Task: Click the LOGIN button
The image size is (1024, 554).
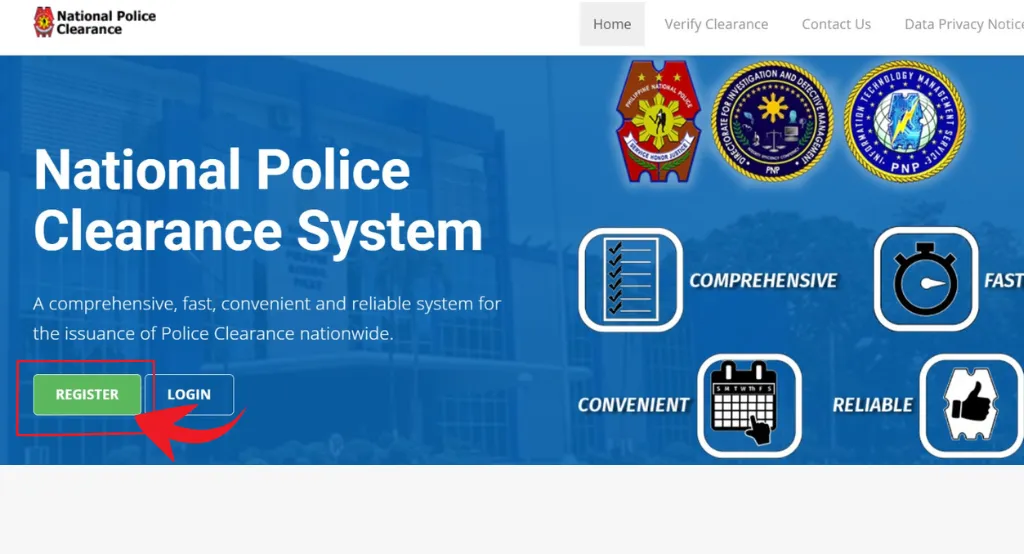Action: [x=189, y=395]
